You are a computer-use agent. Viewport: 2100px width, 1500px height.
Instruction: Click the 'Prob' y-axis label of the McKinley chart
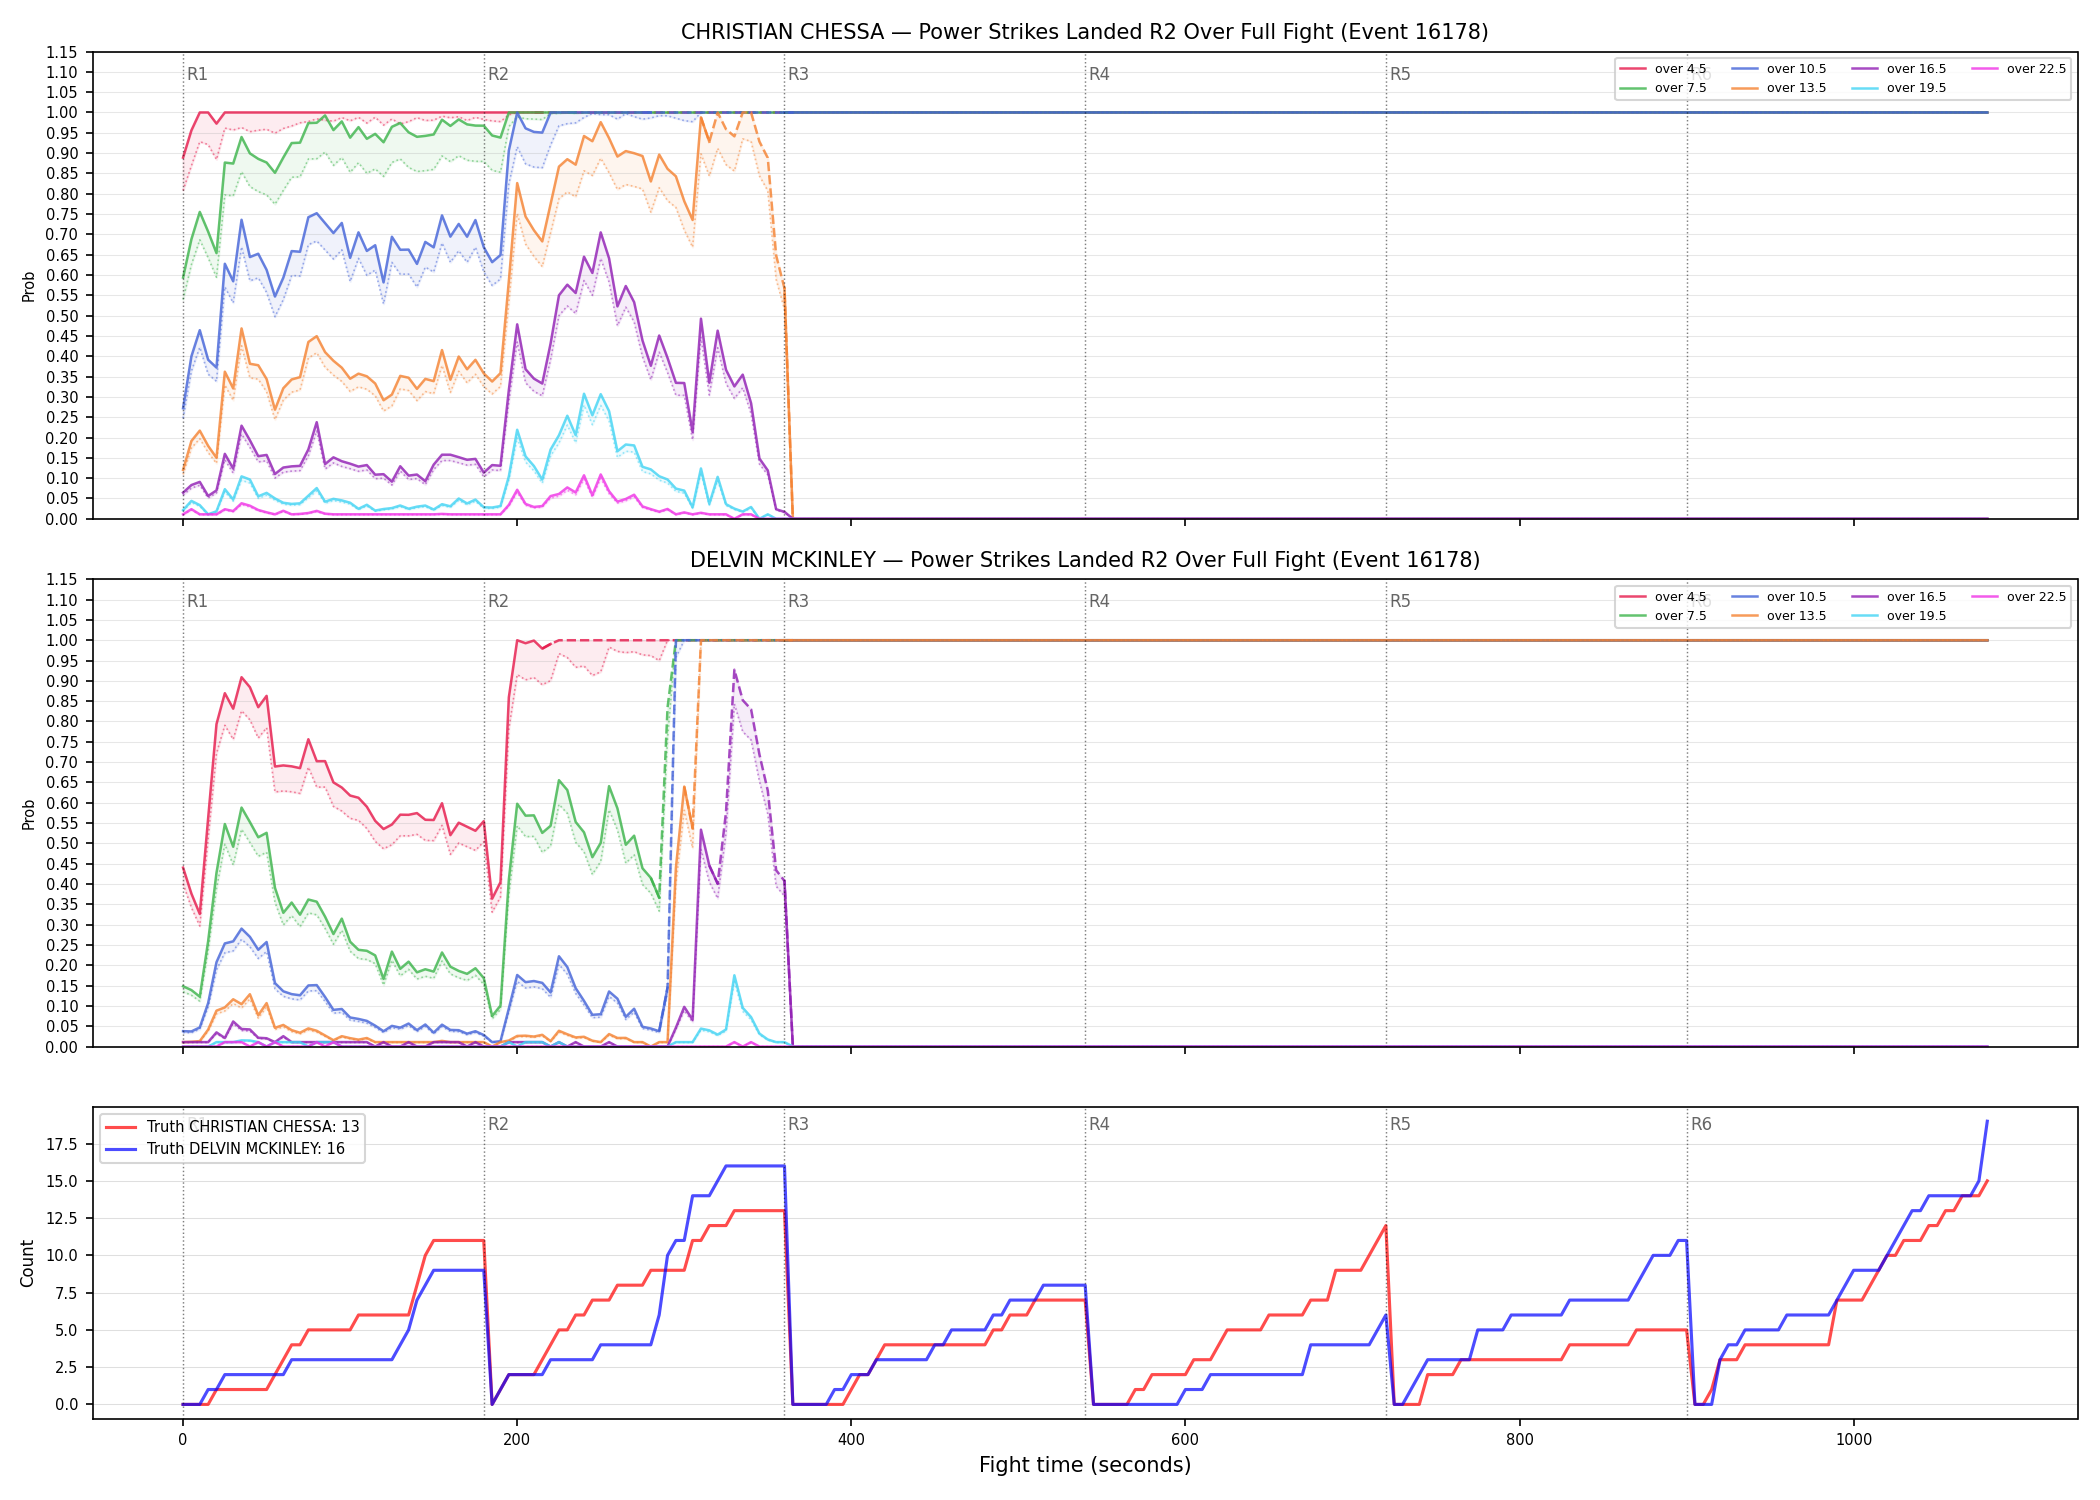[28, 814]
